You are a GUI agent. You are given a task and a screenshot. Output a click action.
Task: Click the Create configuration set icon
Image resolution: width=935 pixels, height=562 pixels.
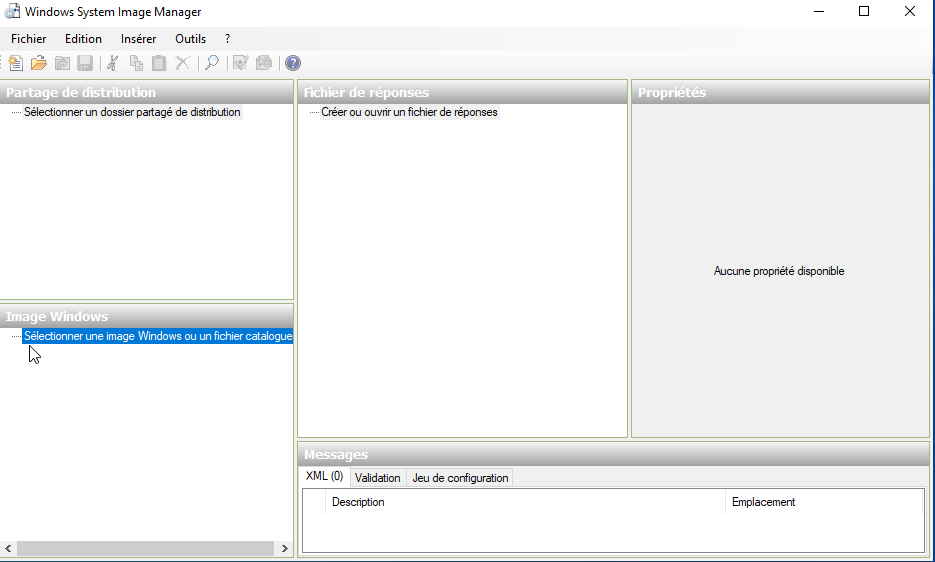(x=264, y=63)
